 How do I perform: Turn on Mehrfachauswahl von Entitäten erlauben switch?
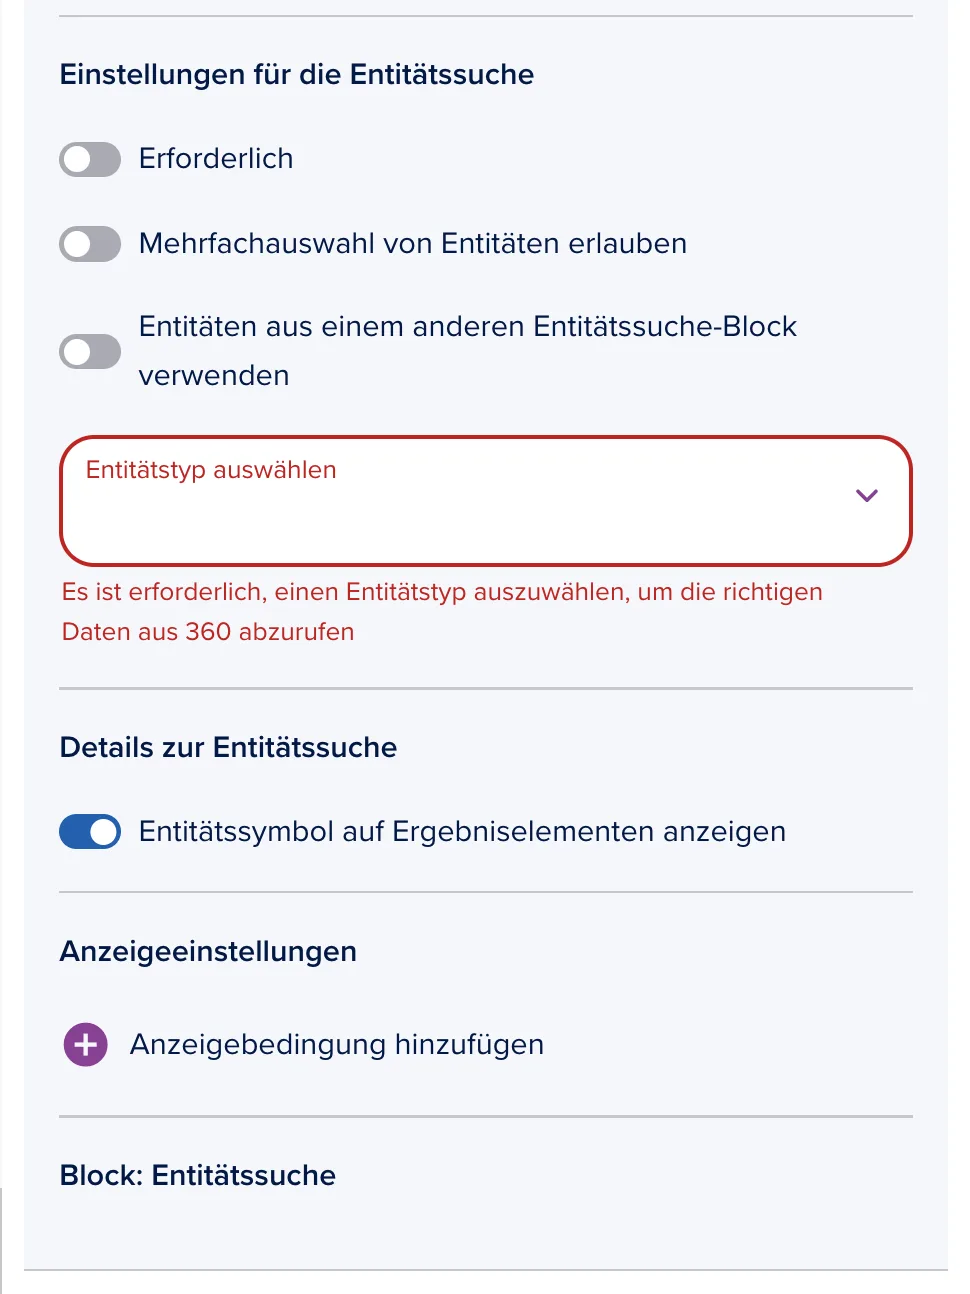(90, 244)
